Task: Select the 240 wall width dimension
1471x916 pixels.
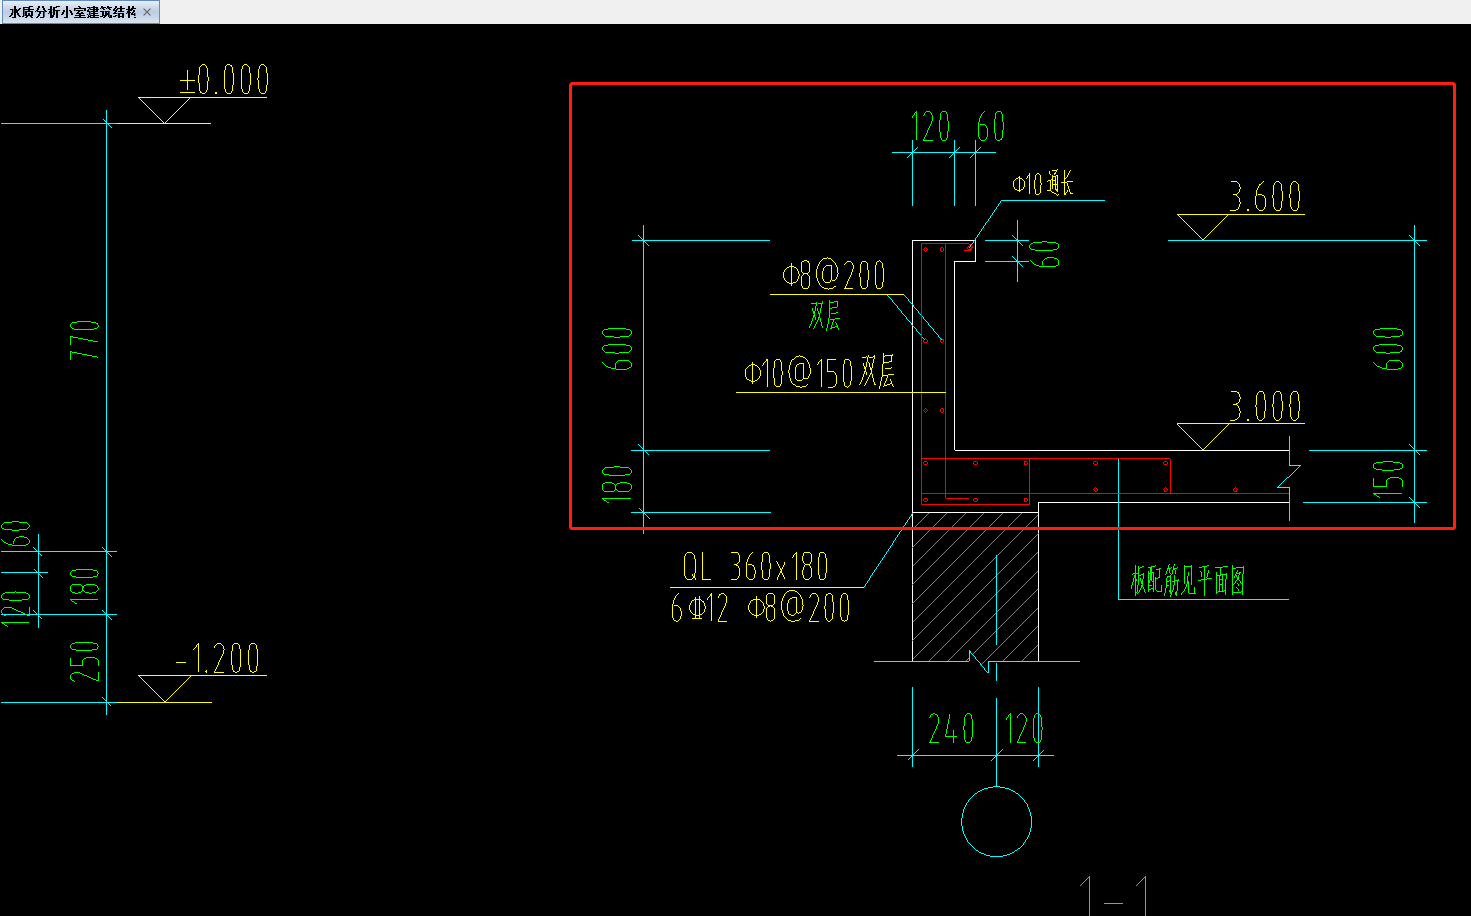Action: (951, 728)
